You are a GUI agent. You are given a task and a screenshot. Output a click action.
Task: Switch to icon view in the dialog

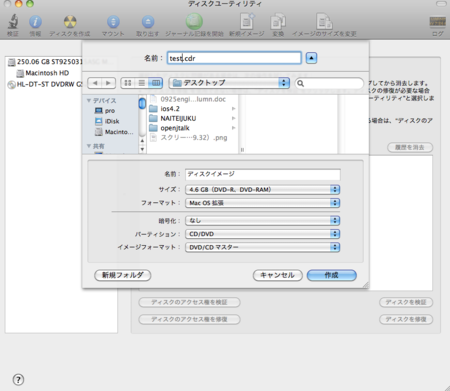coord(128,83)
